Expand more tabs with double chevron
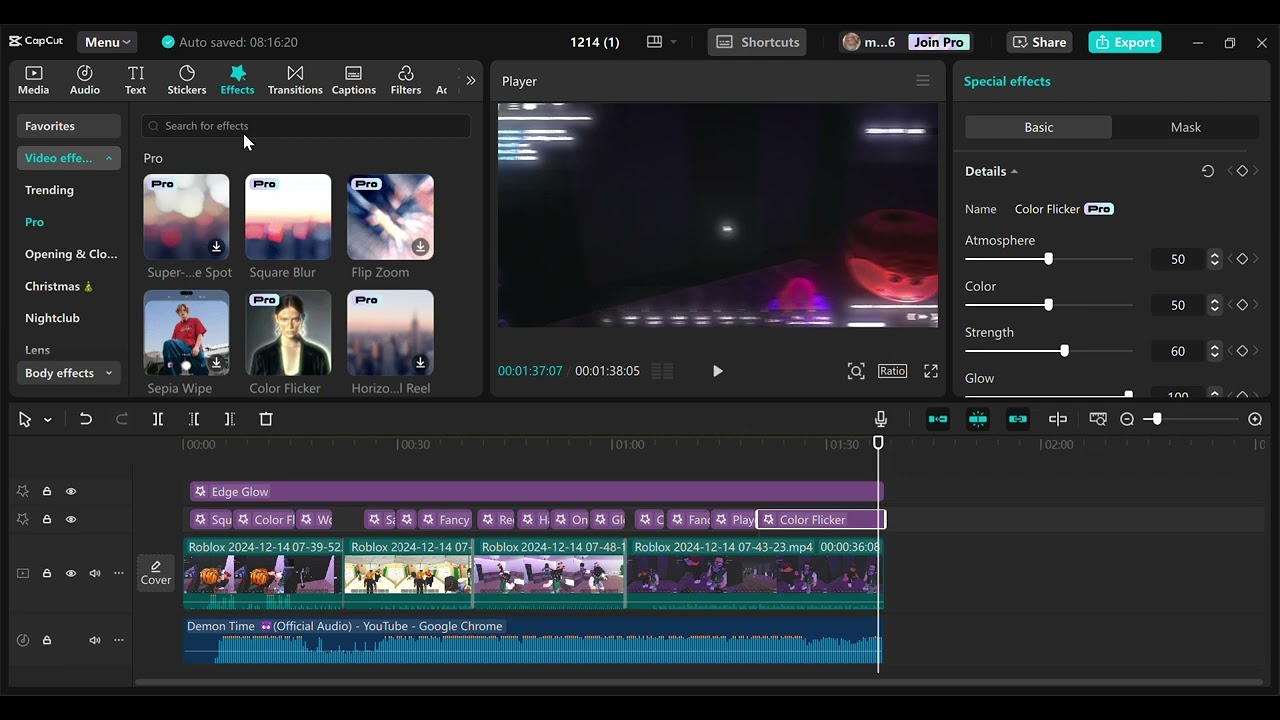1280x720 pixels. tap(471, 80)
